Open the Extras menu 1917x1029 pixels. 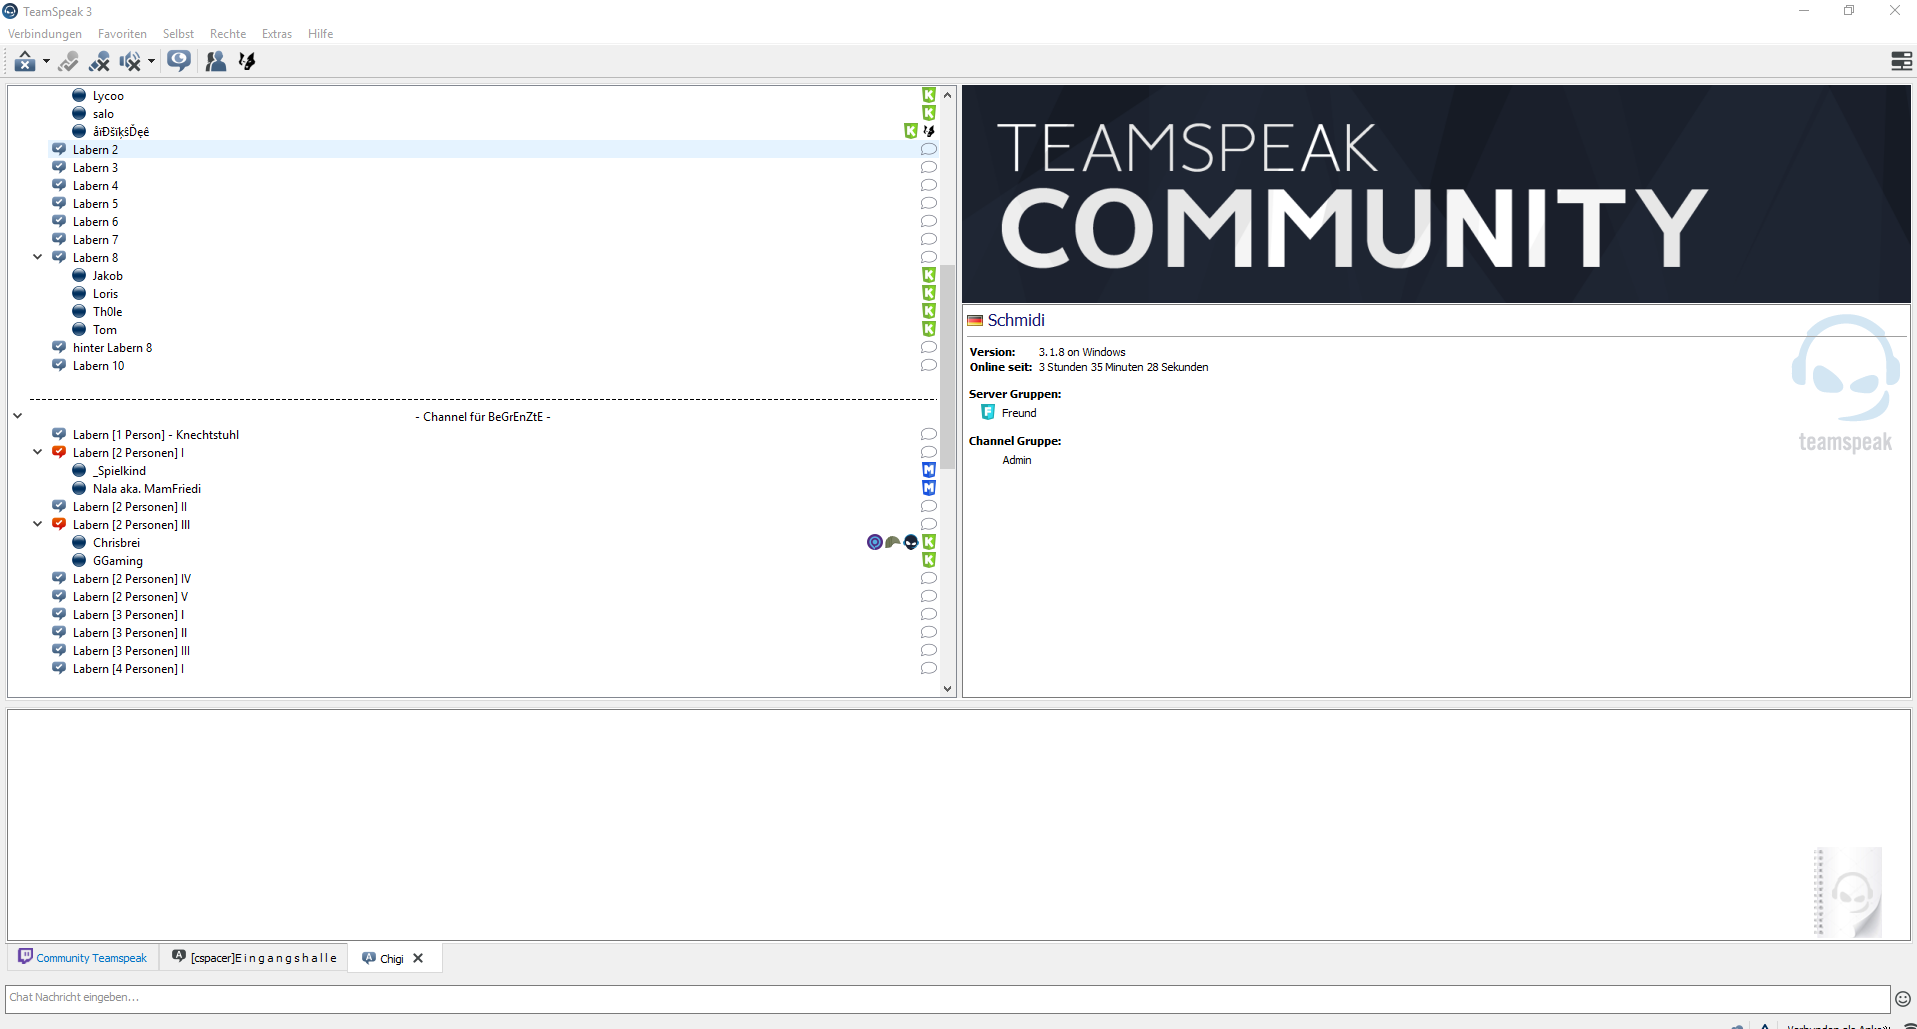[x=277, y=34]
